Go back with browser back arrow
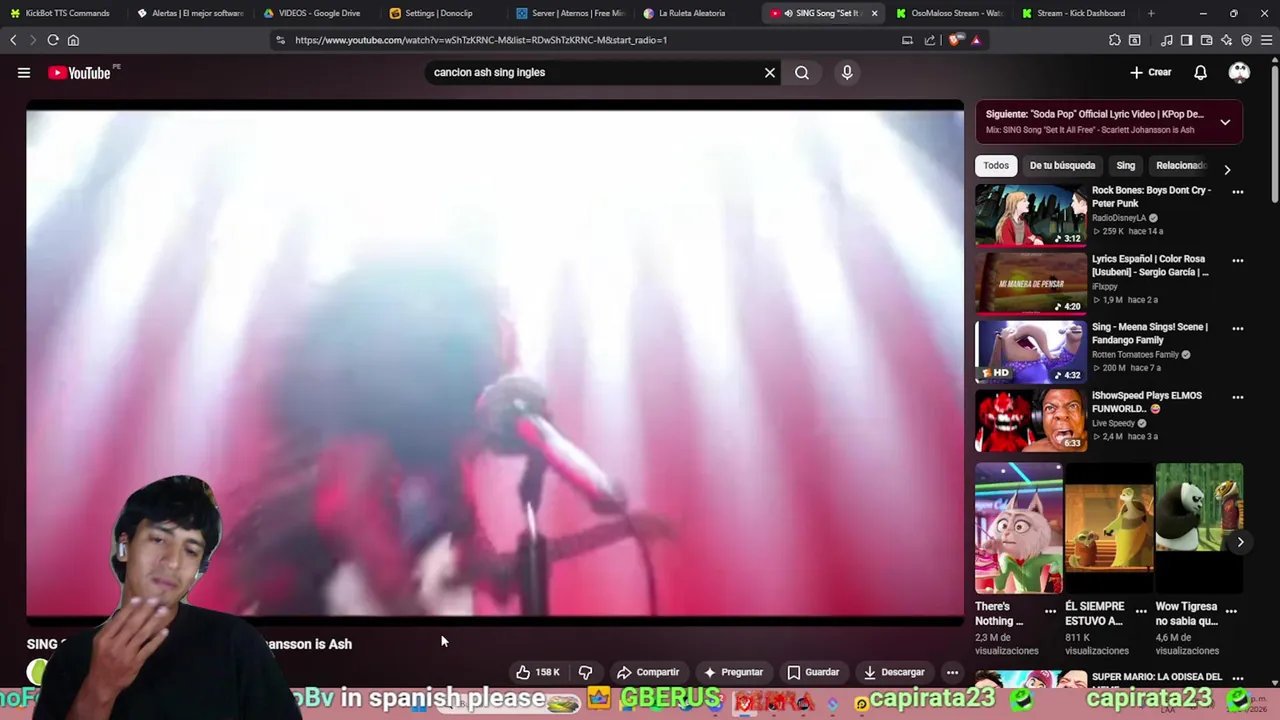The width and height of the screenshot is (1280, 720). pyautogui.click(x=13, y=40)
